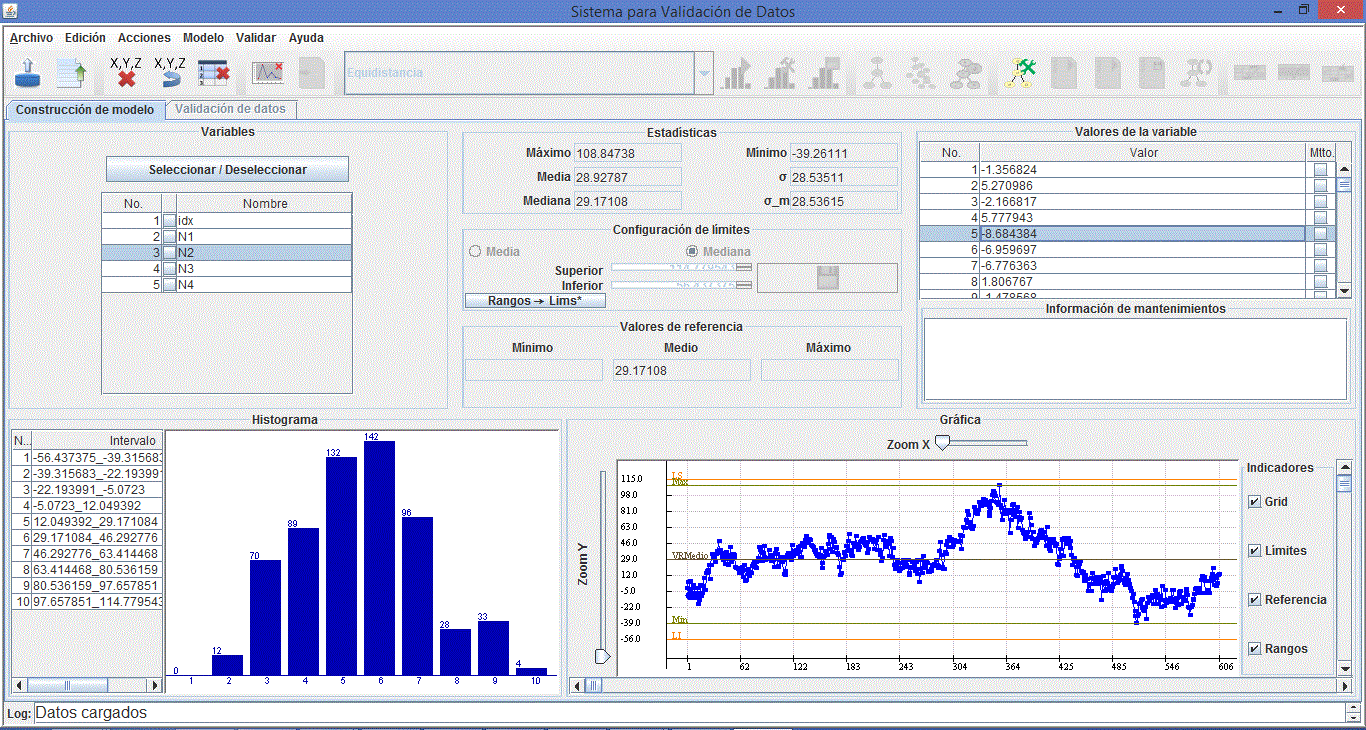Check the N3 variable checkbox
This screenshot has width=1366, height=730.
(x=170, y=268)
